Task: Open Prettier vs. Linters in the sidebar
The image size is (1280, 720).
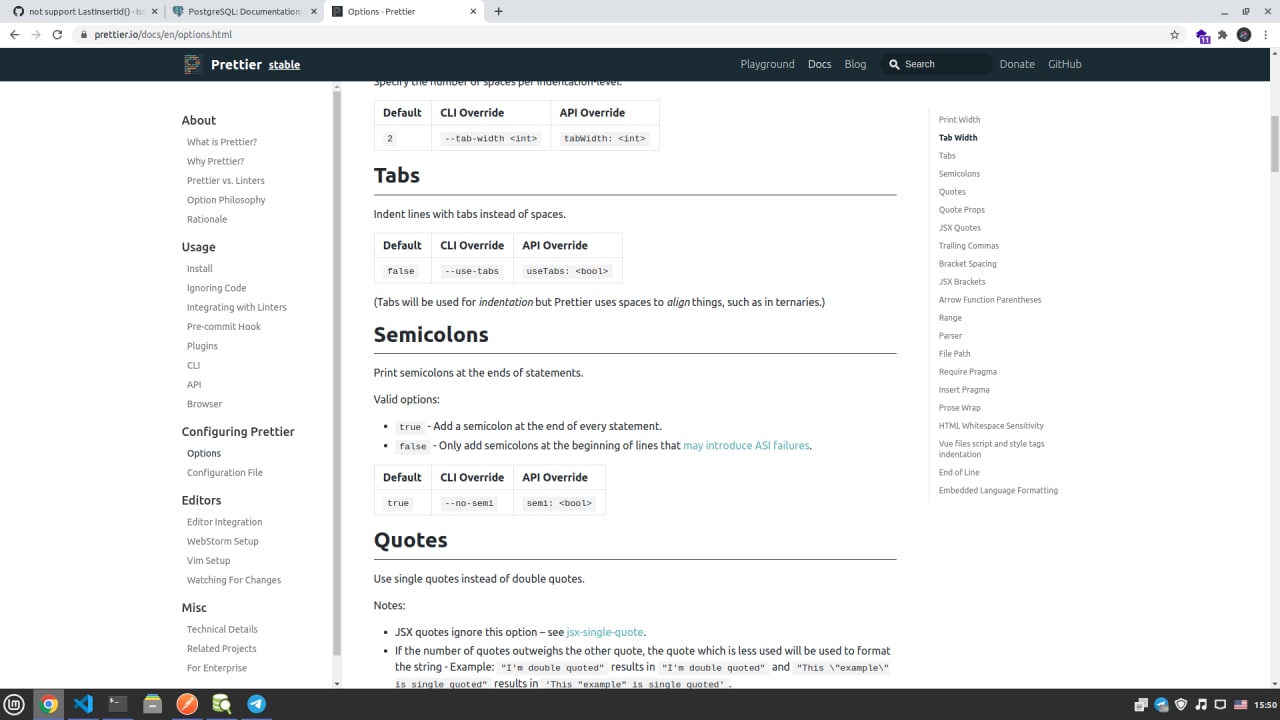Action: point(226,180)
